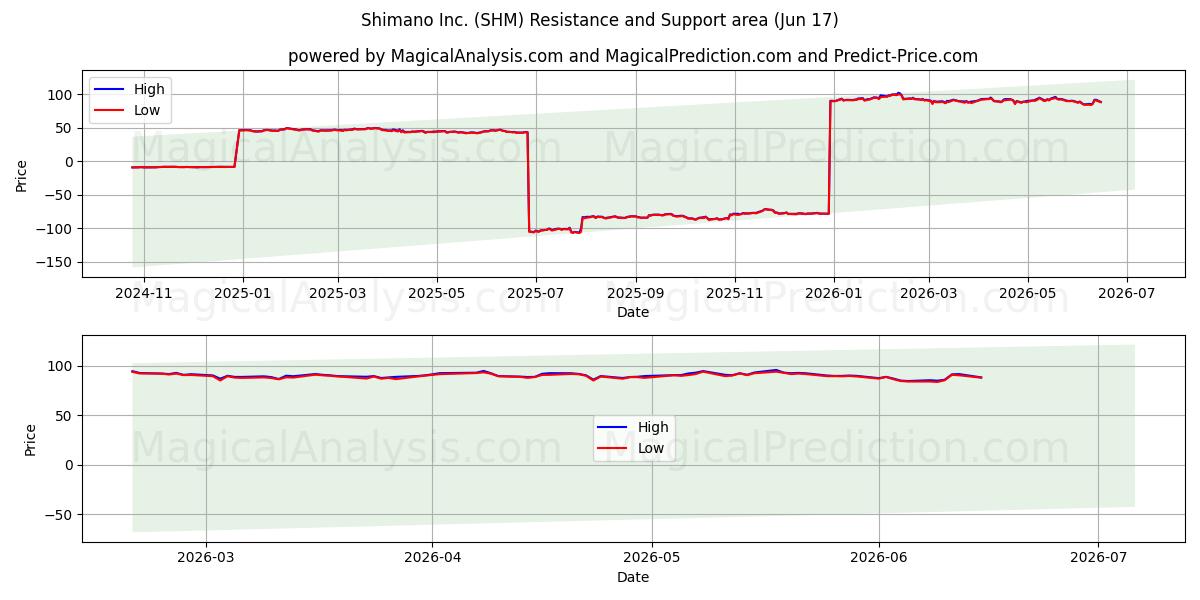Click the '2025-09' tick label on top chart
This screenshot has width=1200, height=600.
[x=636, y=292]
